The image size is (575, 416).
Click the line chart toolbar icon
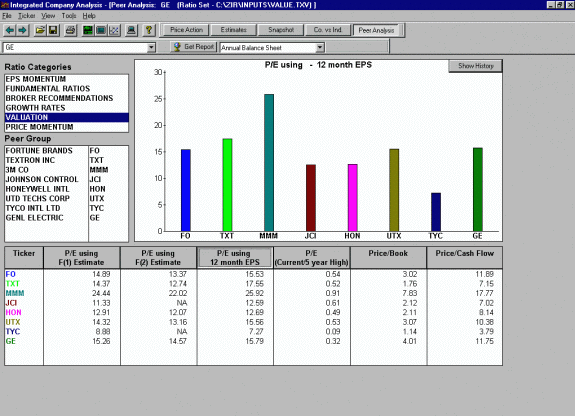point(114,30)
